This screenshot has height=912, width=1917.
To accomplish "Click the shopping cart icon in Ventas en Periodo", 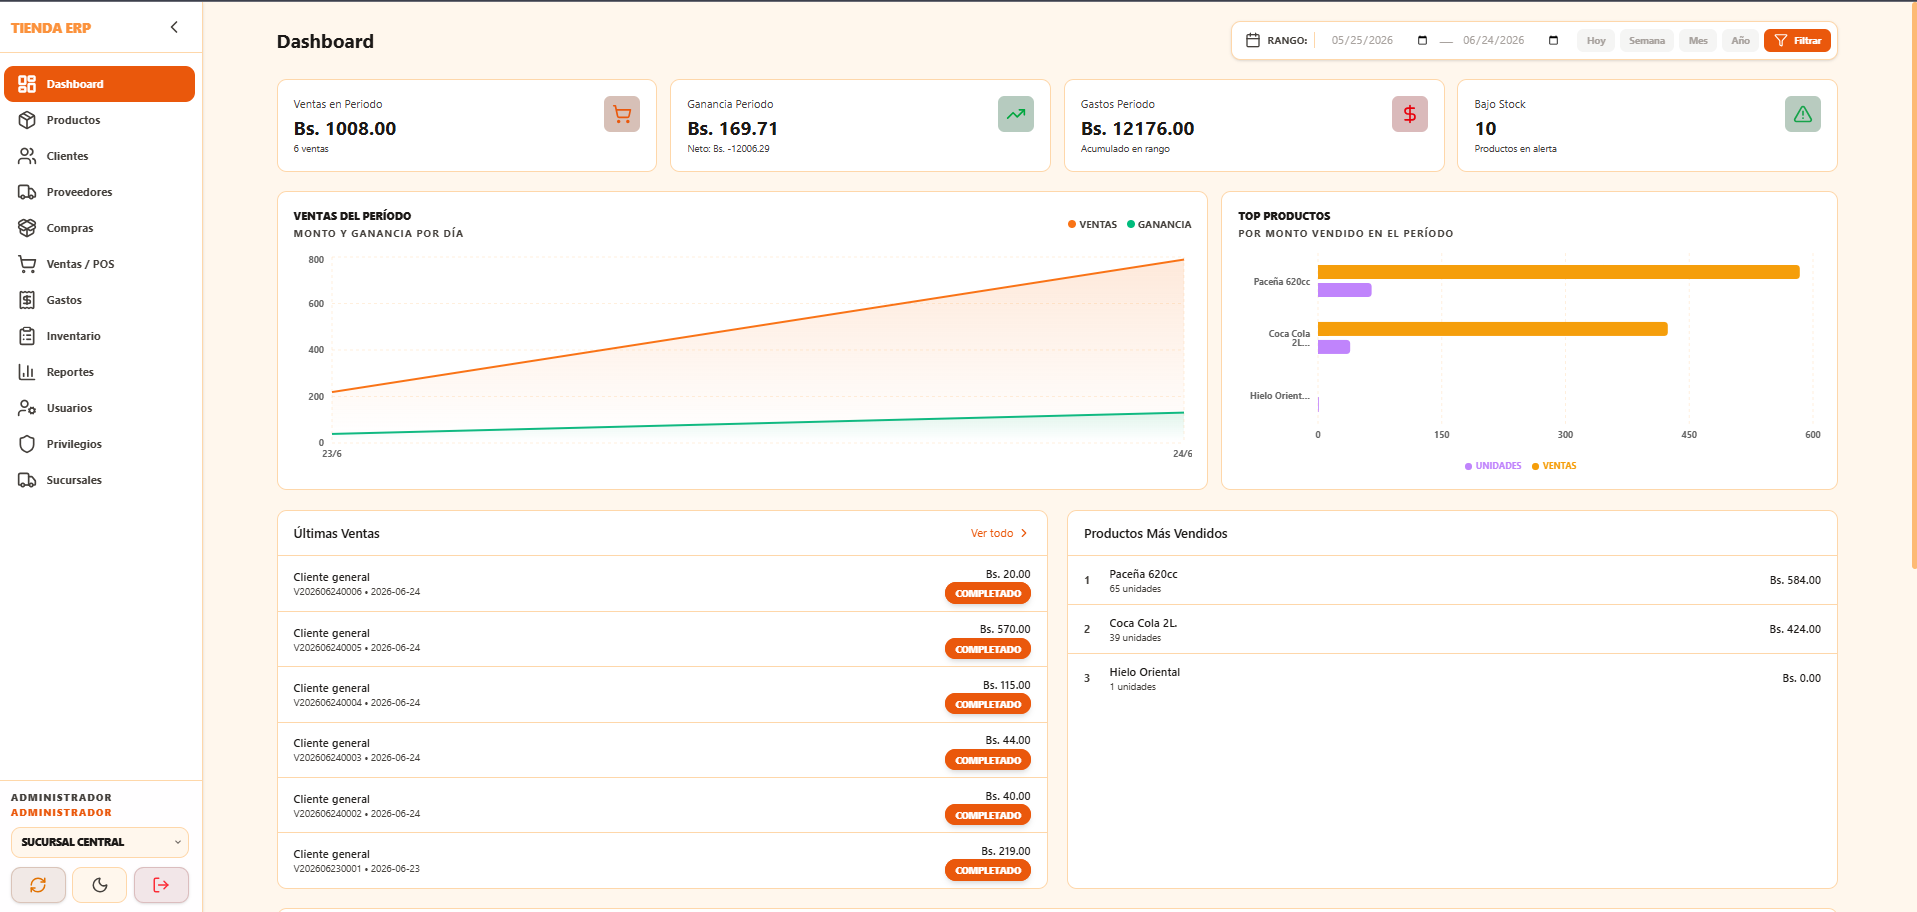I will [x=622, y=114].
